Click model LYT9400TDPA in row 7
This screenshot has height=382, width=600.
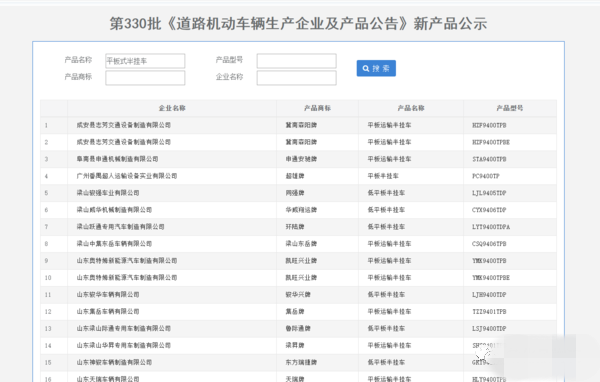pos(491,227)
